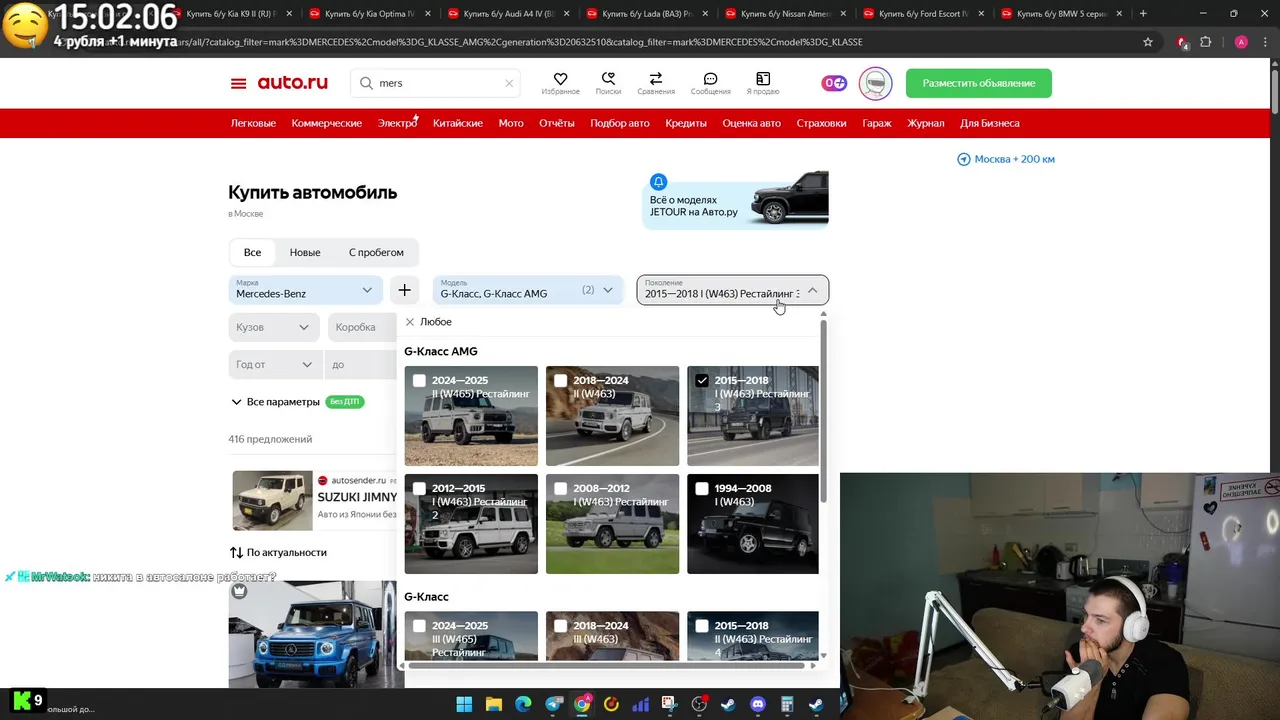Open the 'Год от' year dropdown
This screenshot has width=1280, height=720.
tap(273, 364)
